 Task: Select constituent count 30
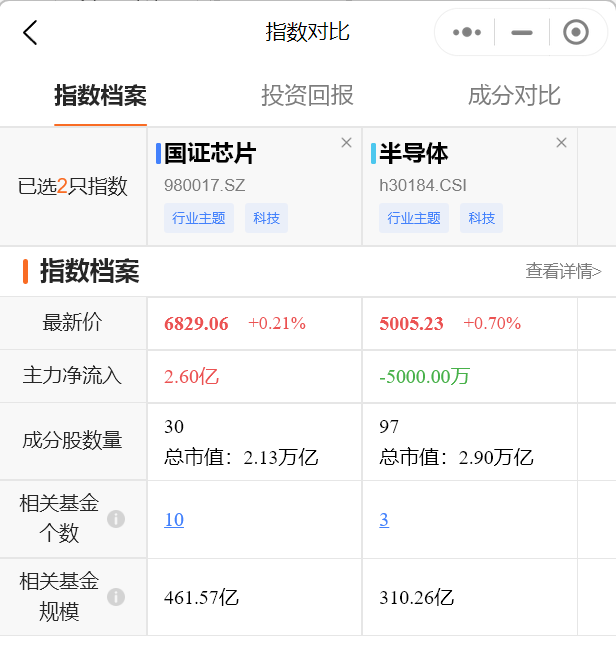tap(174, 427)
